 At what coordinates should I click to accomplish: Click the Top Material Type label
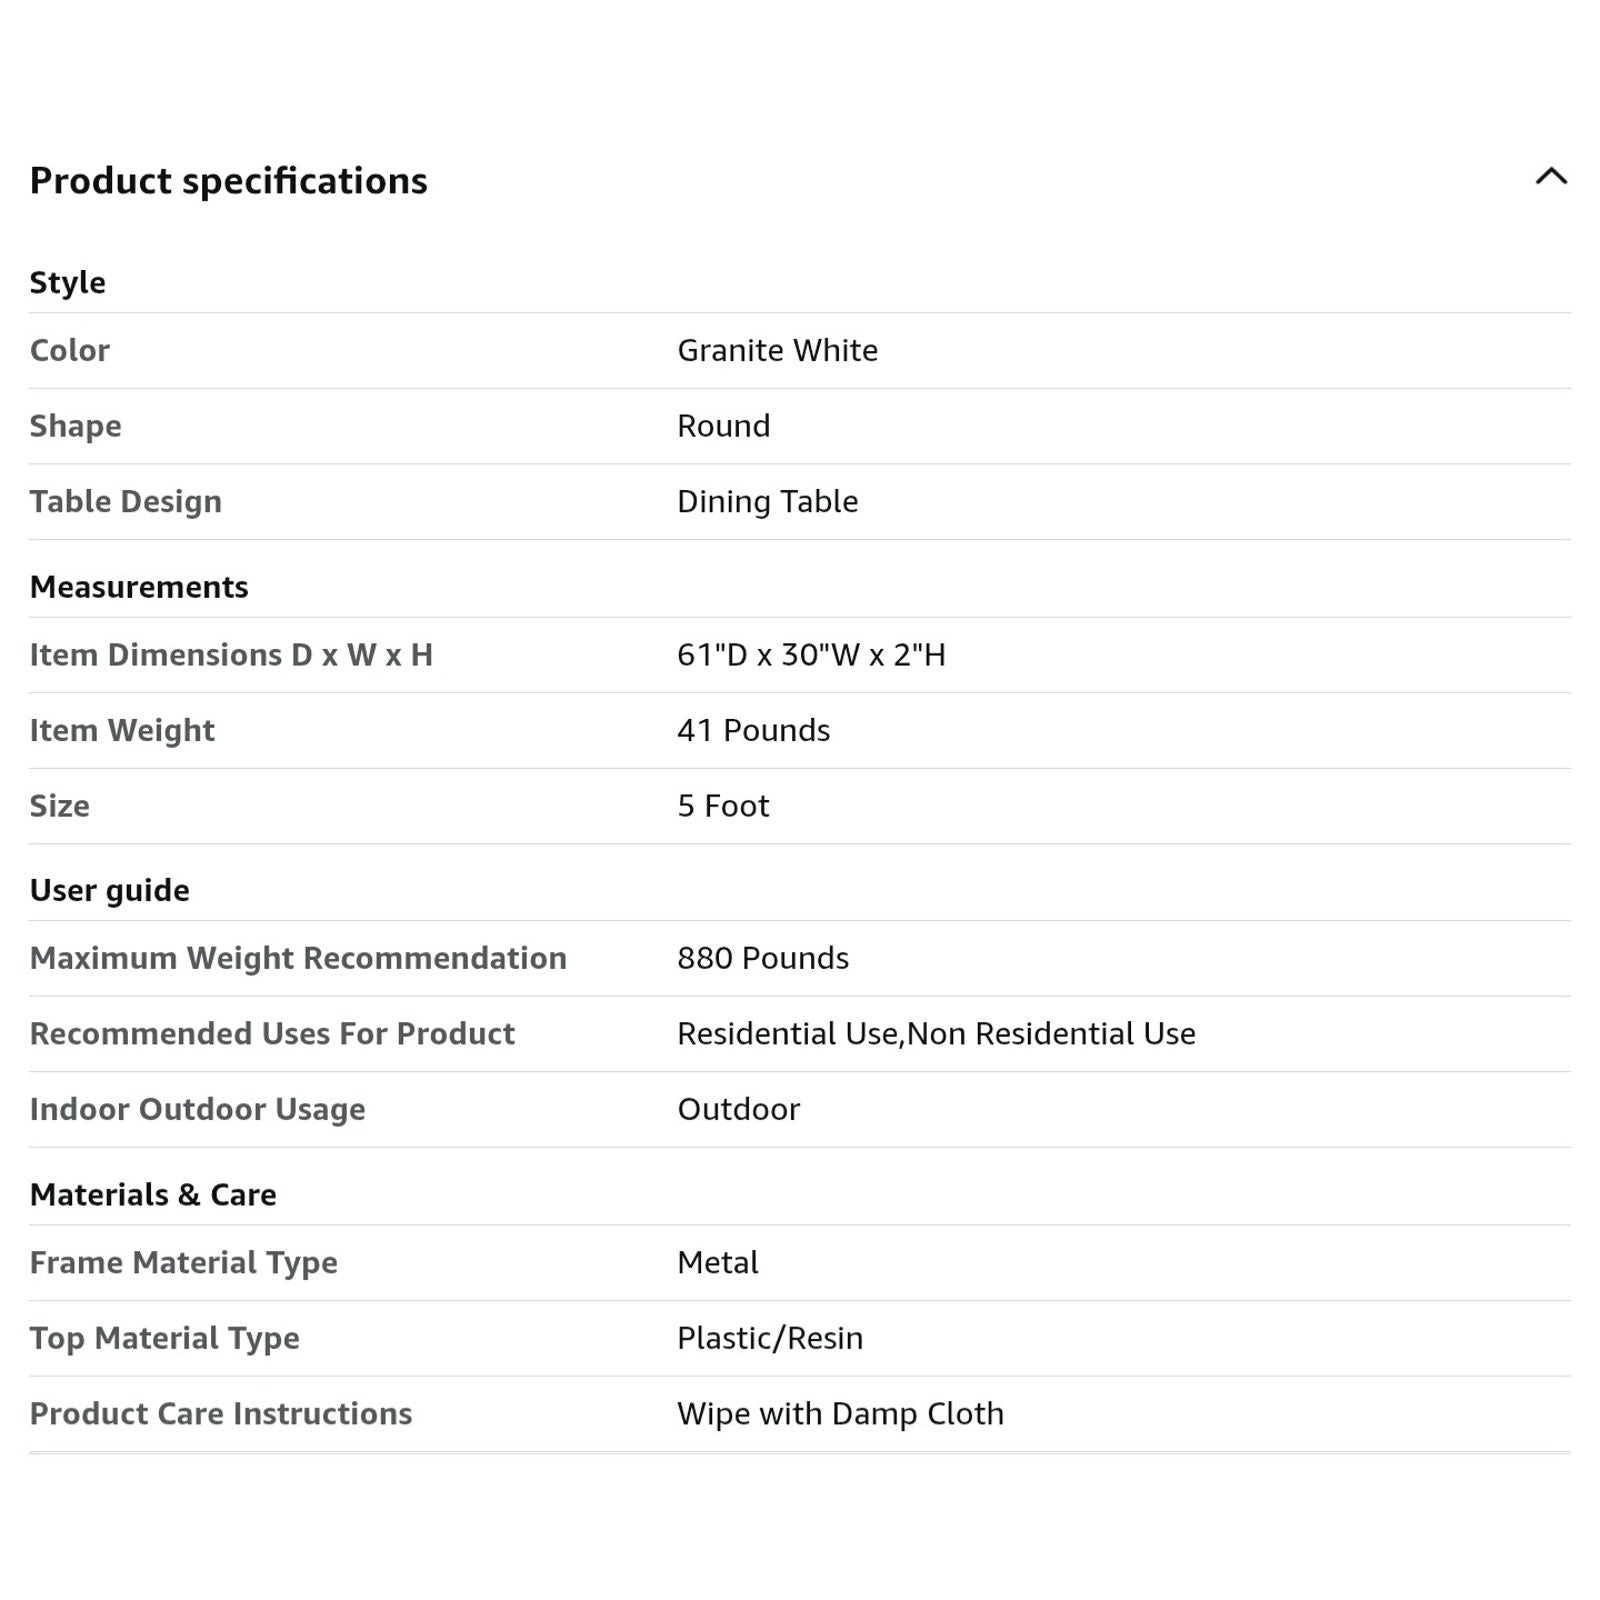[x=164, y=1338]
